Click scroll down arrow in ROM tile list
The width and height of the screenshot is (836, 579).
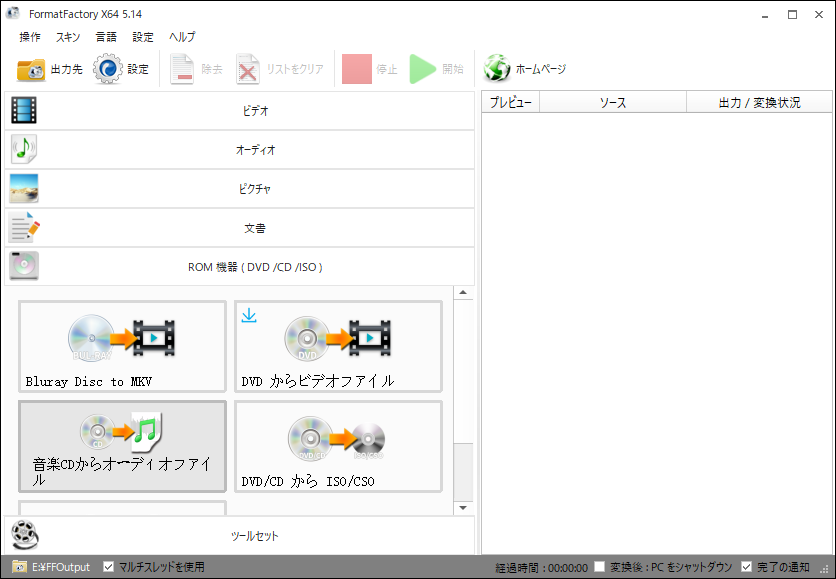[x=463, y=508]
